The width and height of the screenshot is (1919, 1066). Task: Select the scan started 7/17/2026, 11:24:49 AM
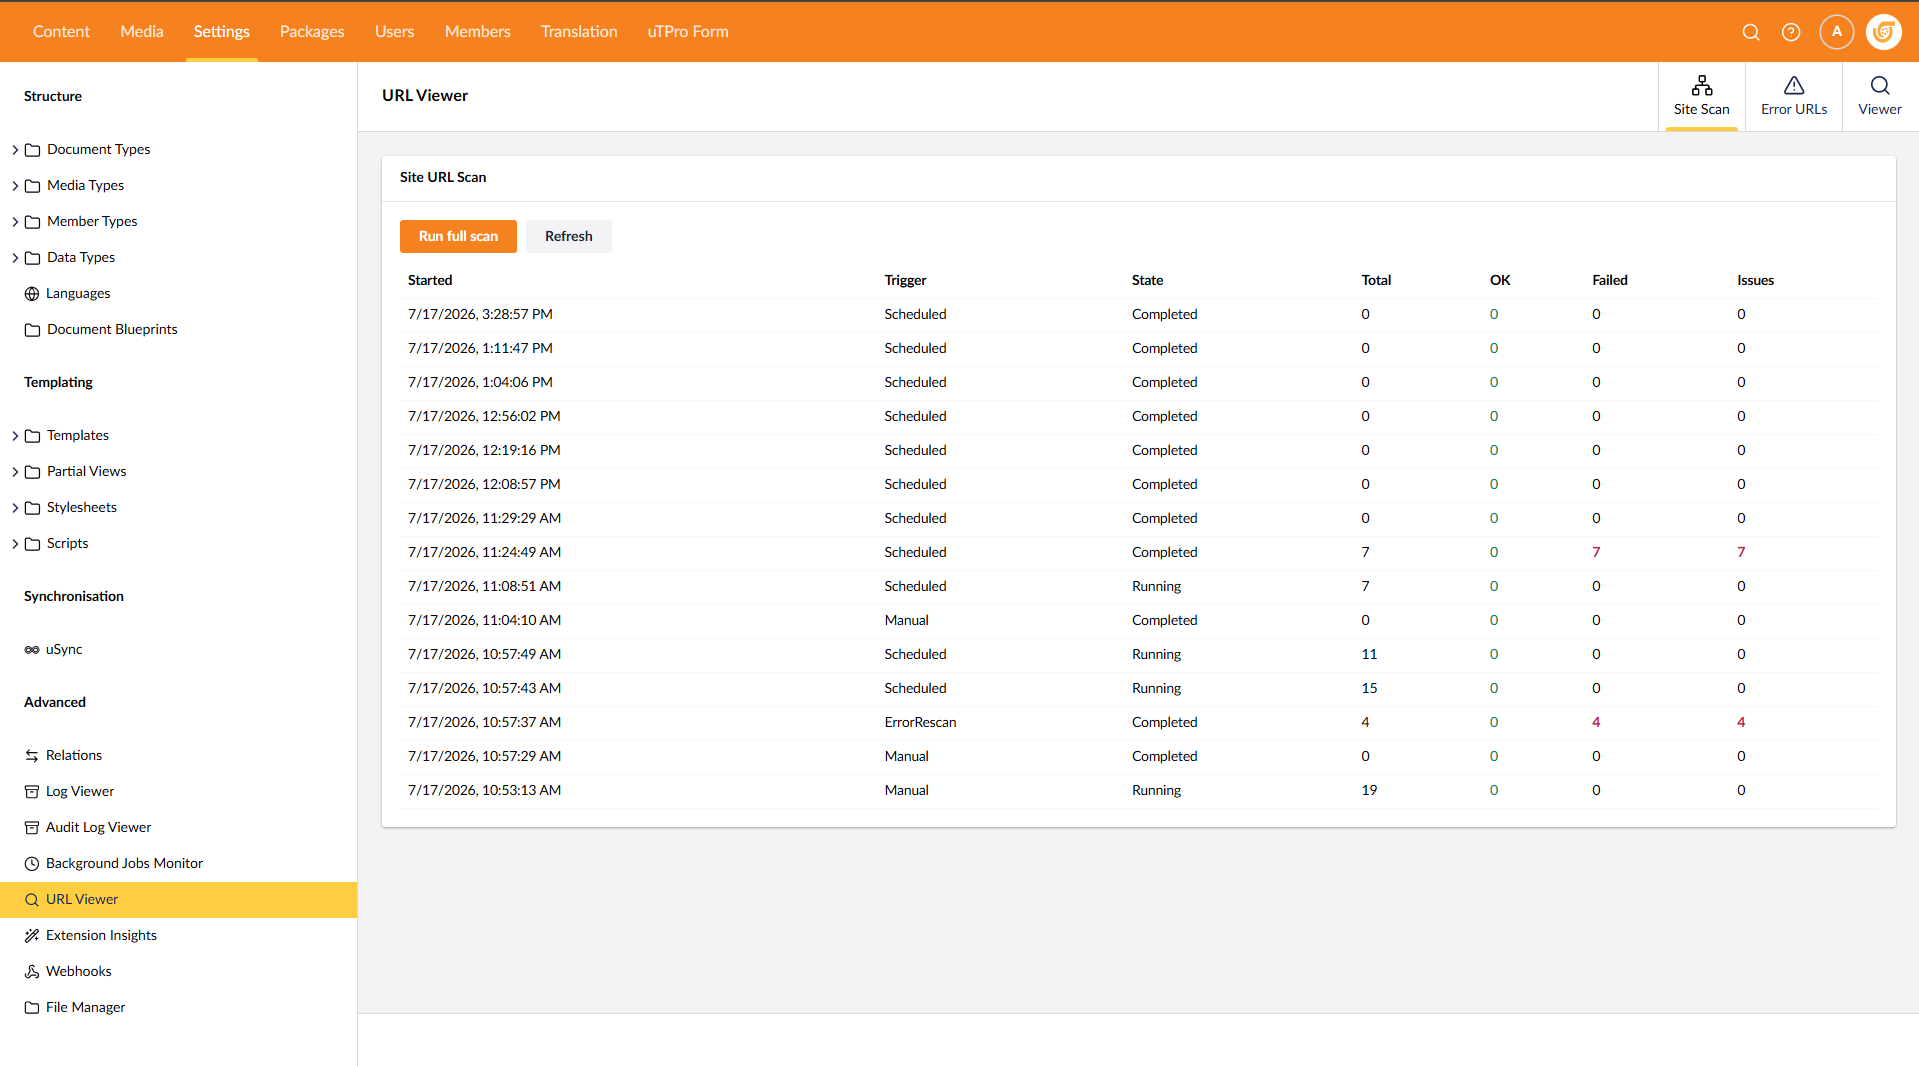(x=1139, y=552)
